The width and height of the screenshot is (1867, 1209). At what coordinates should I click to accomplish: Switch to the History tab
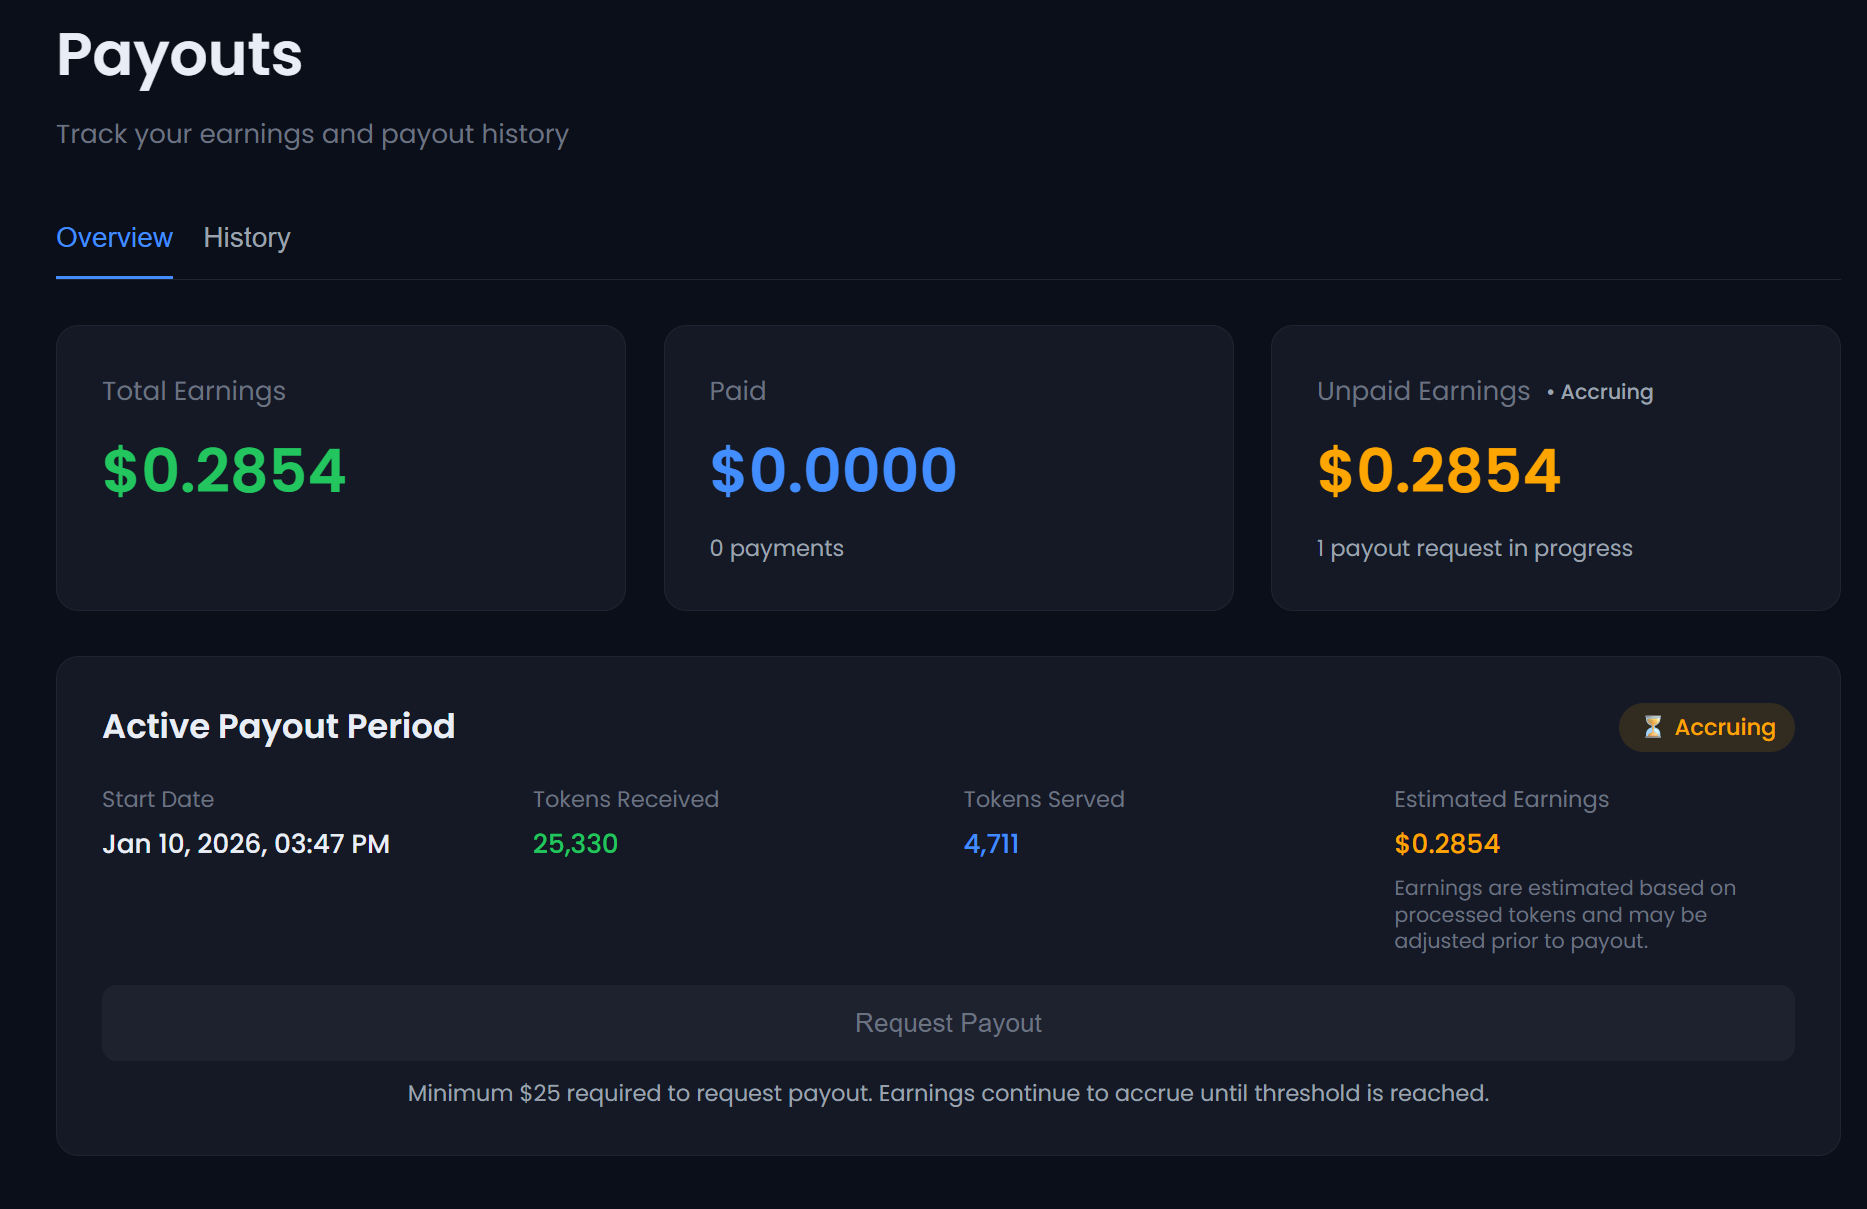click(246, 238)
